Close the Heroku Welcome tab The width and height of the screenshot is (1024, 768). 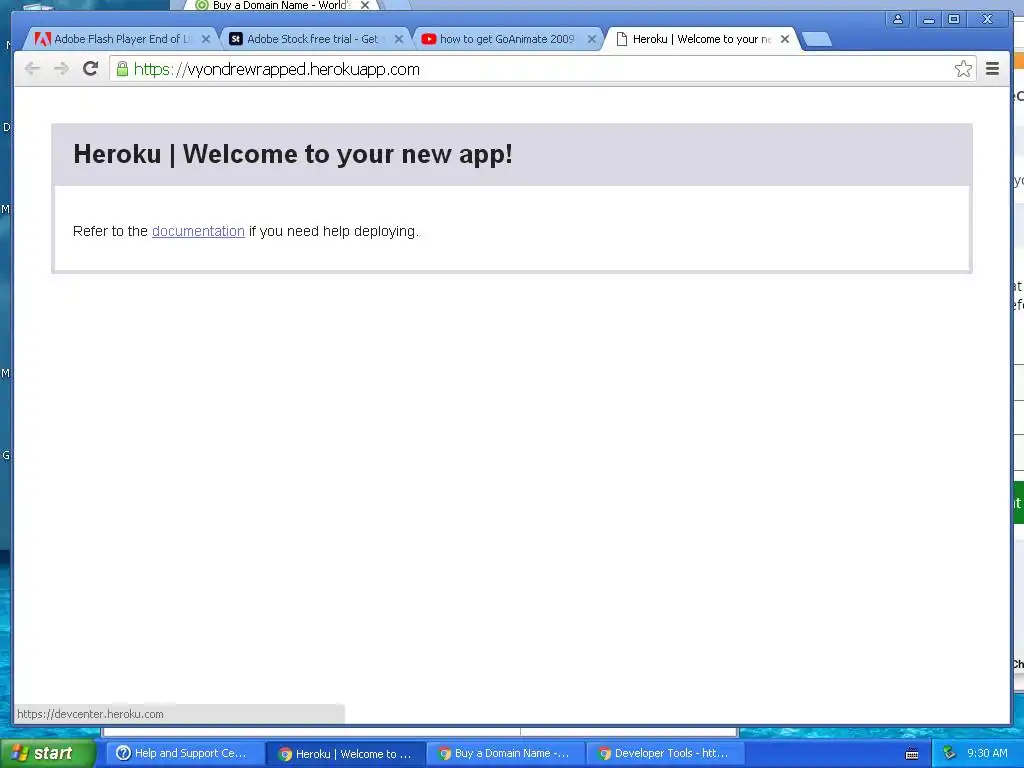click(x=785, y=39)
